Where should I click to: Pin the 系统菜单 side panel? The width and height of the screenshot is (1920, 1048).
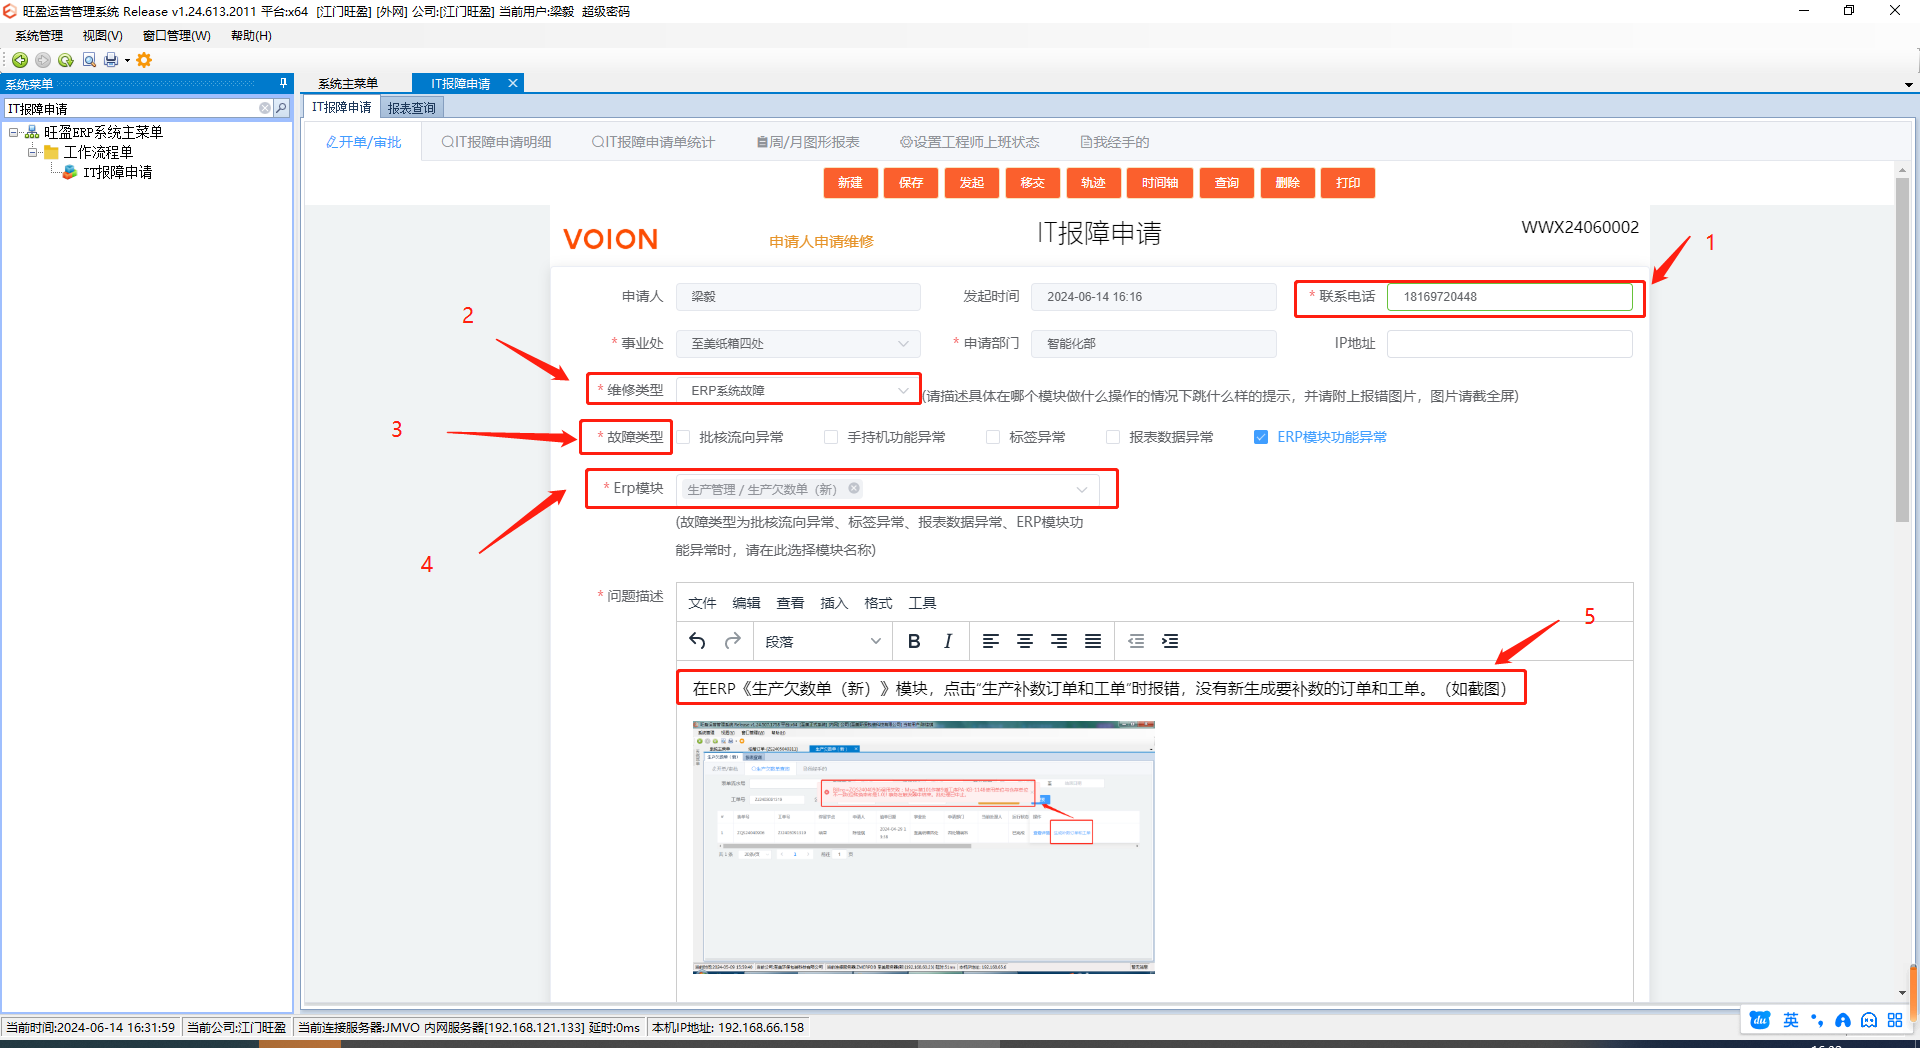283,83
